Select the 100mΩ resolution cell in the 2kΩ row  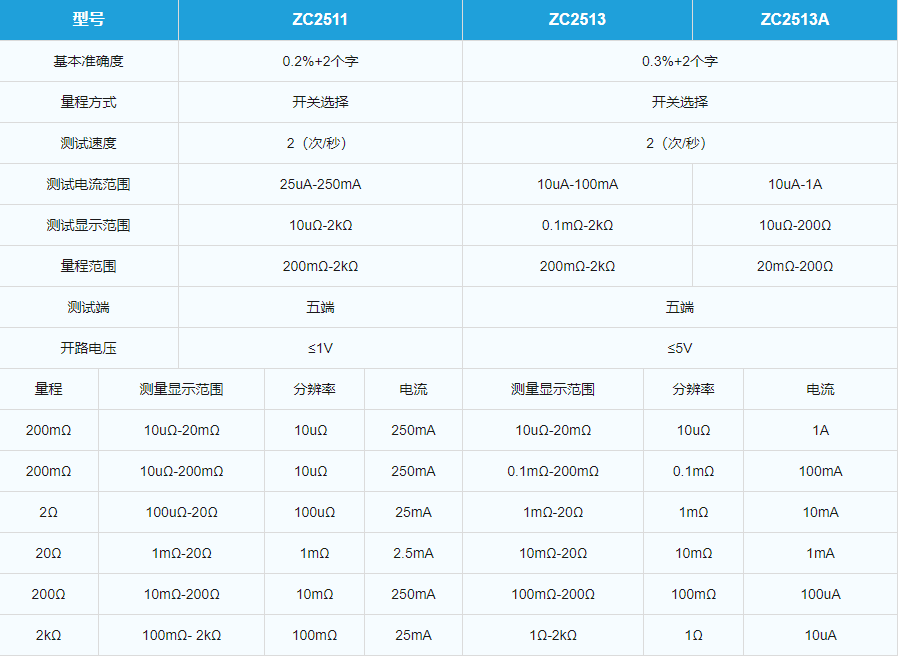click(x=314, y=636)
